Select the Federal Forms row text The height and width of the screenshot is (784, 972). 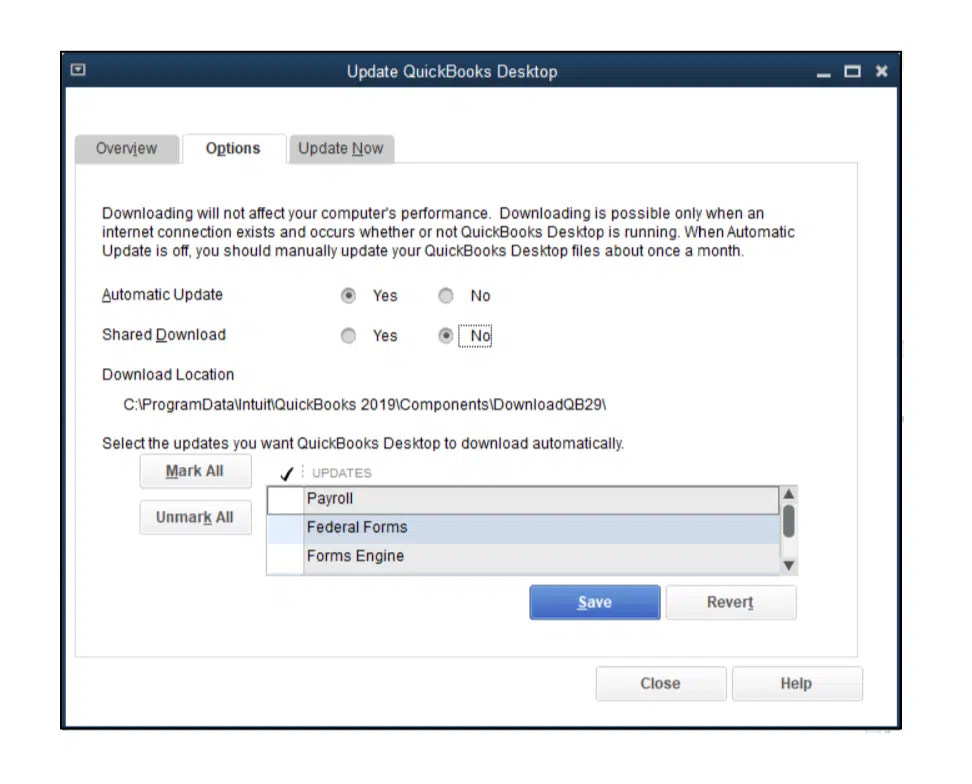click(x=357, y=527)
